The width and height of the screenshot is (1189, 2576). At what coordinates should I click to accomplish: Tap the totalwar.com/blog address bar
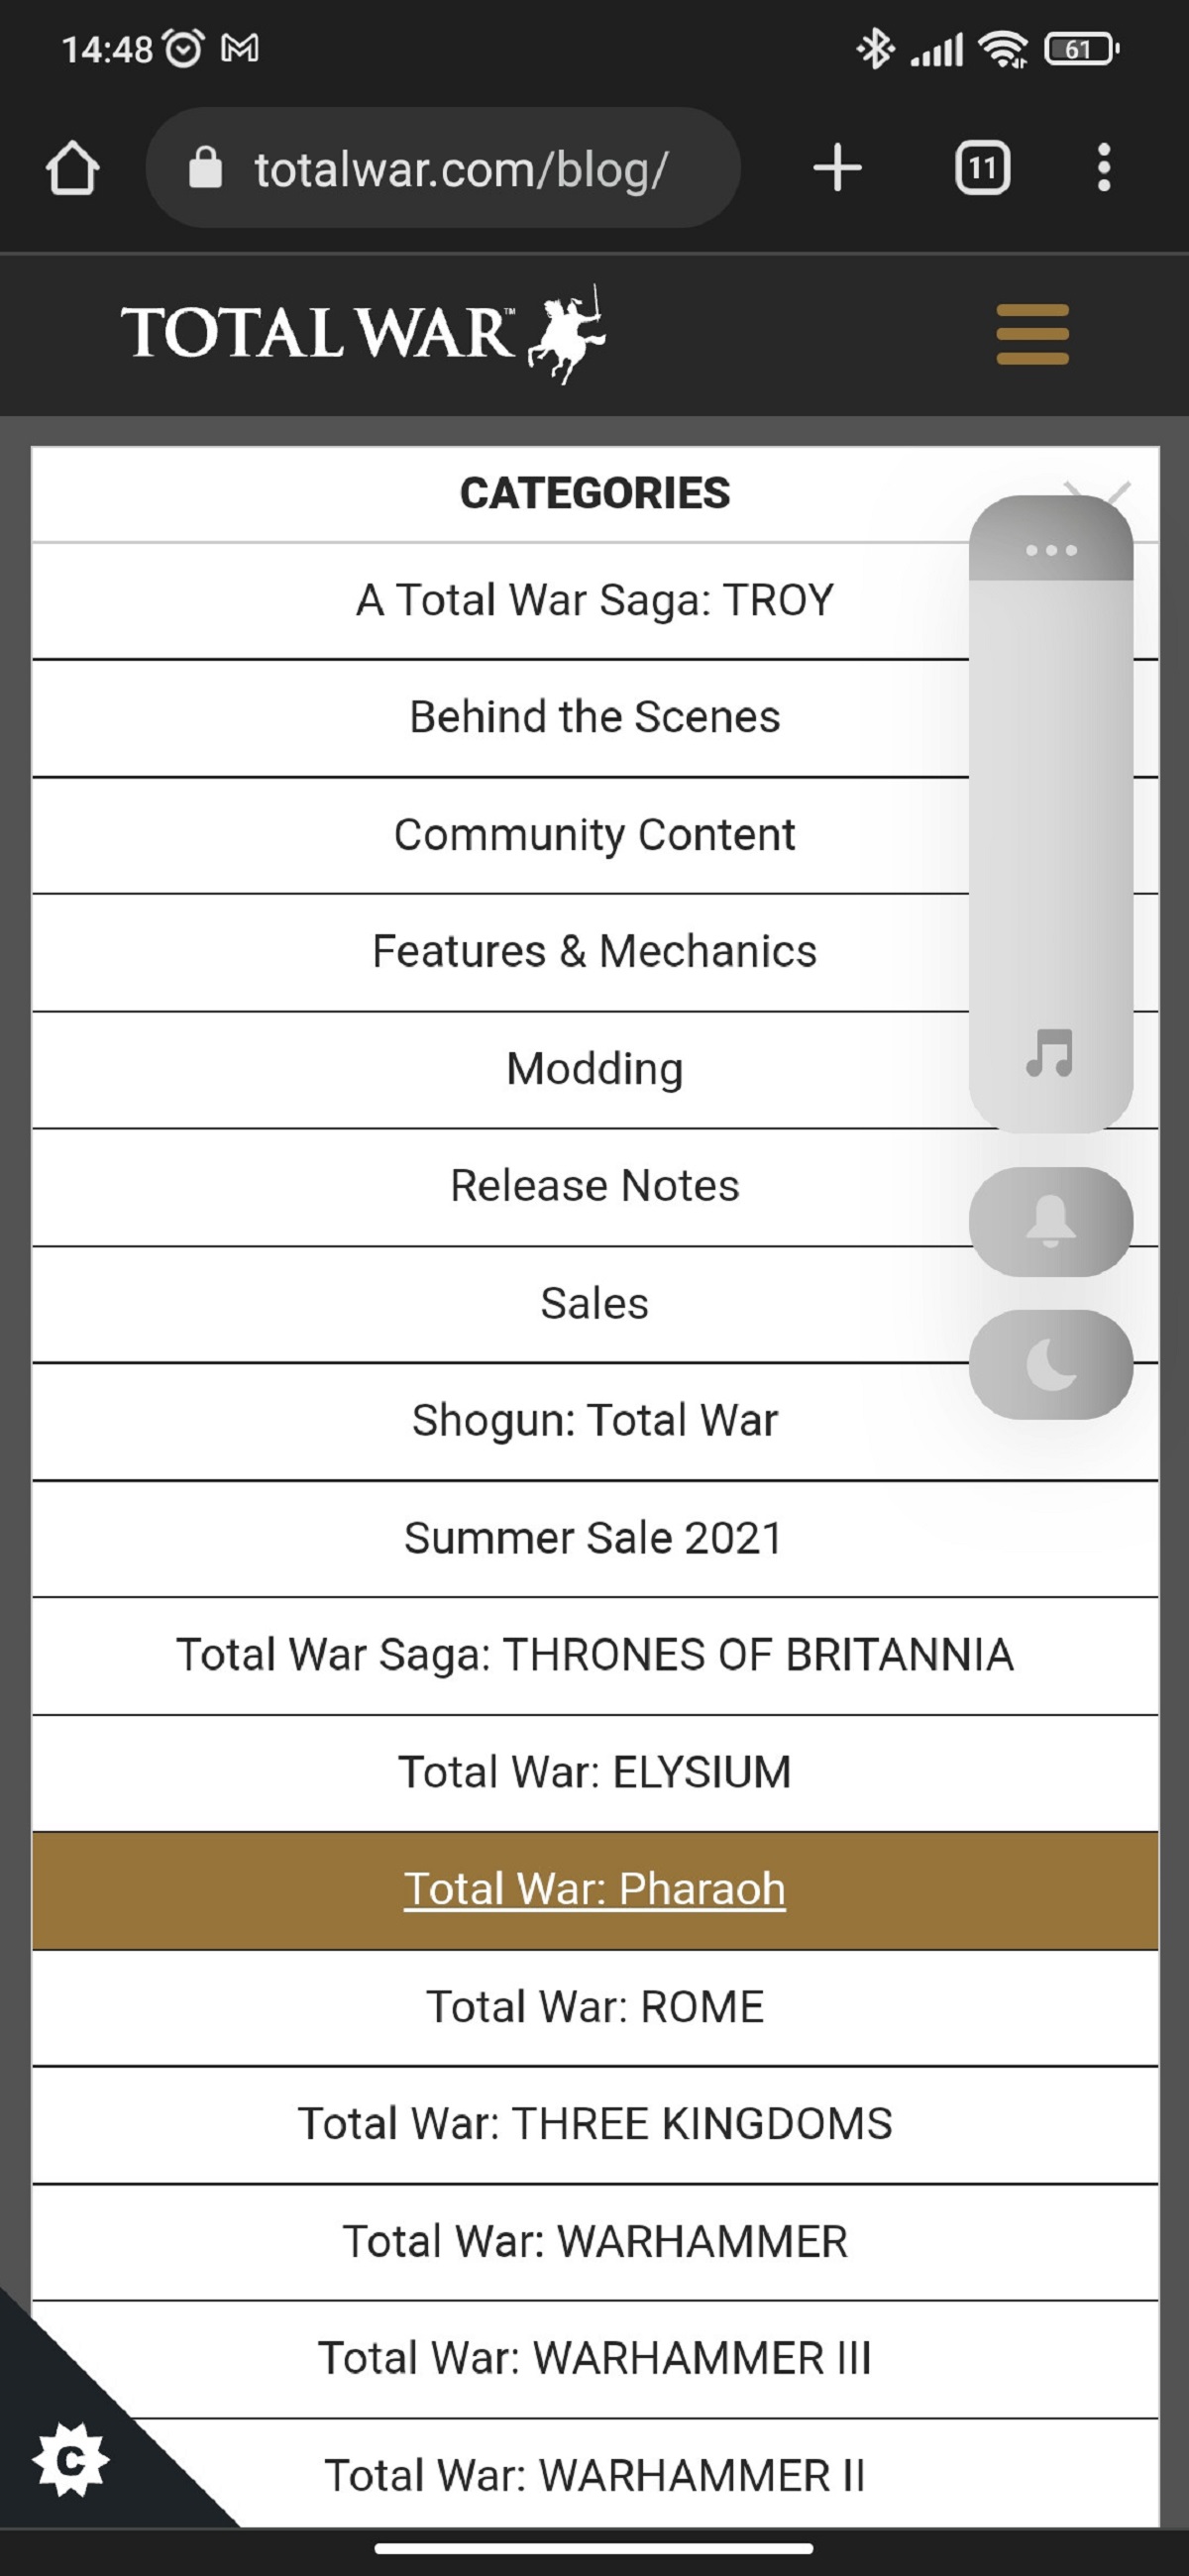[x=443, y=168]
